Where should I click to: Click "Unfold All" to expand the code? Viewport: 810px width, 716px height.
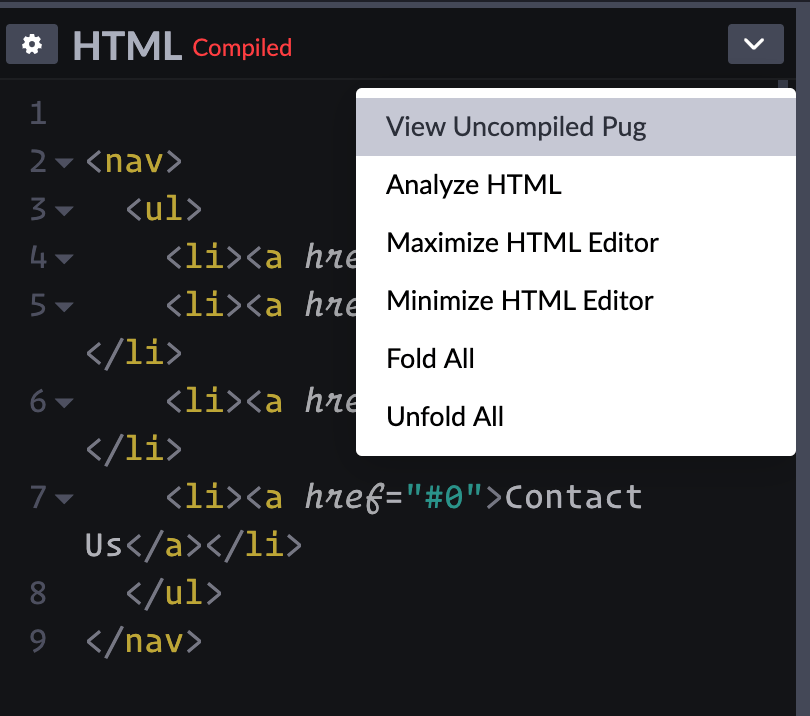(x=445, y=416)
